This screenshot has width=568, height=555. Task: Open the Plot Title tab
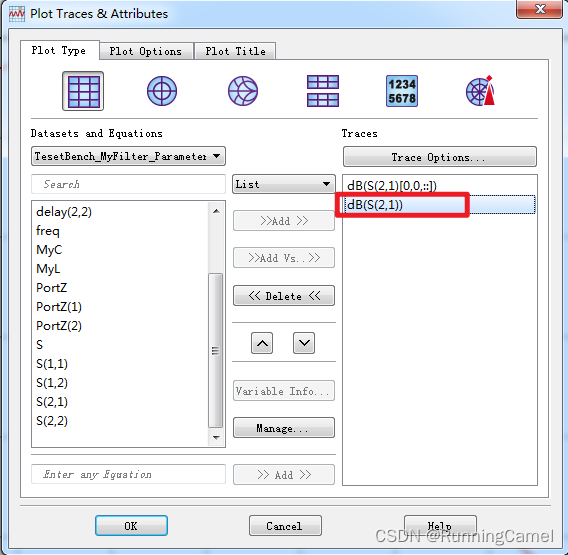(235, 51)
